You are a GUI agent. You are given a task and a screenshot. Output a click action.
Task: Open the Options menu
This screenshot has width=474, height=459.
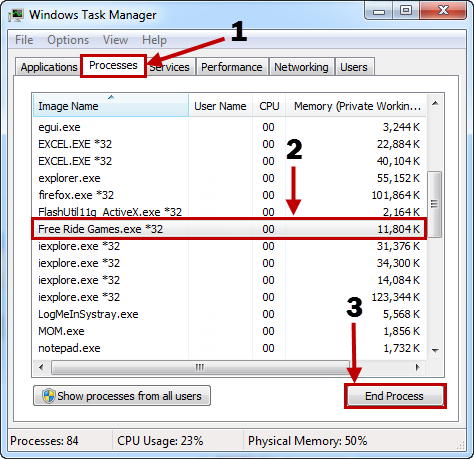tap(68, 40)
